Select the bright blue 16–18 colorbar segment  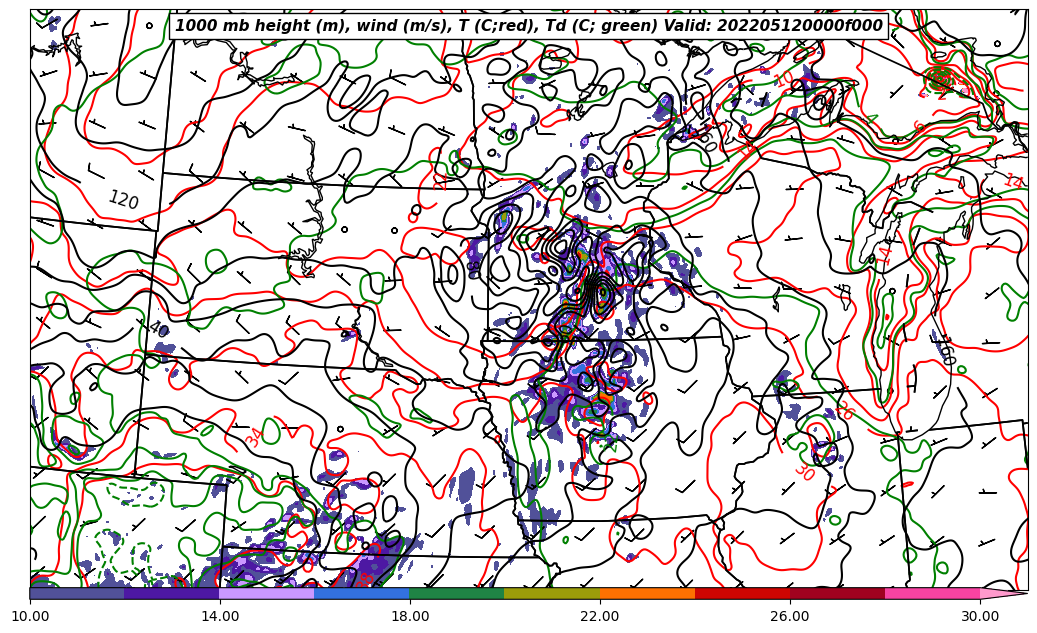(362, 593)
